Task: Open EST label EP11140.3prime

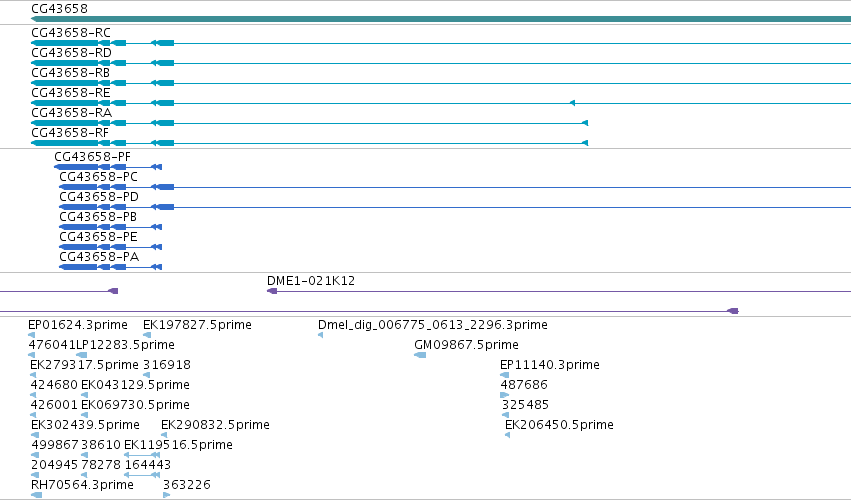Action: pos(550,365)
